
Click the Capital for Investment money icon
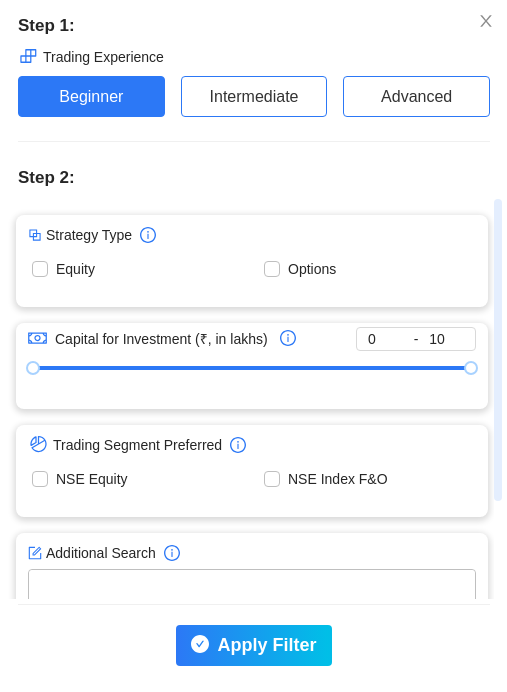pos(38,338)
